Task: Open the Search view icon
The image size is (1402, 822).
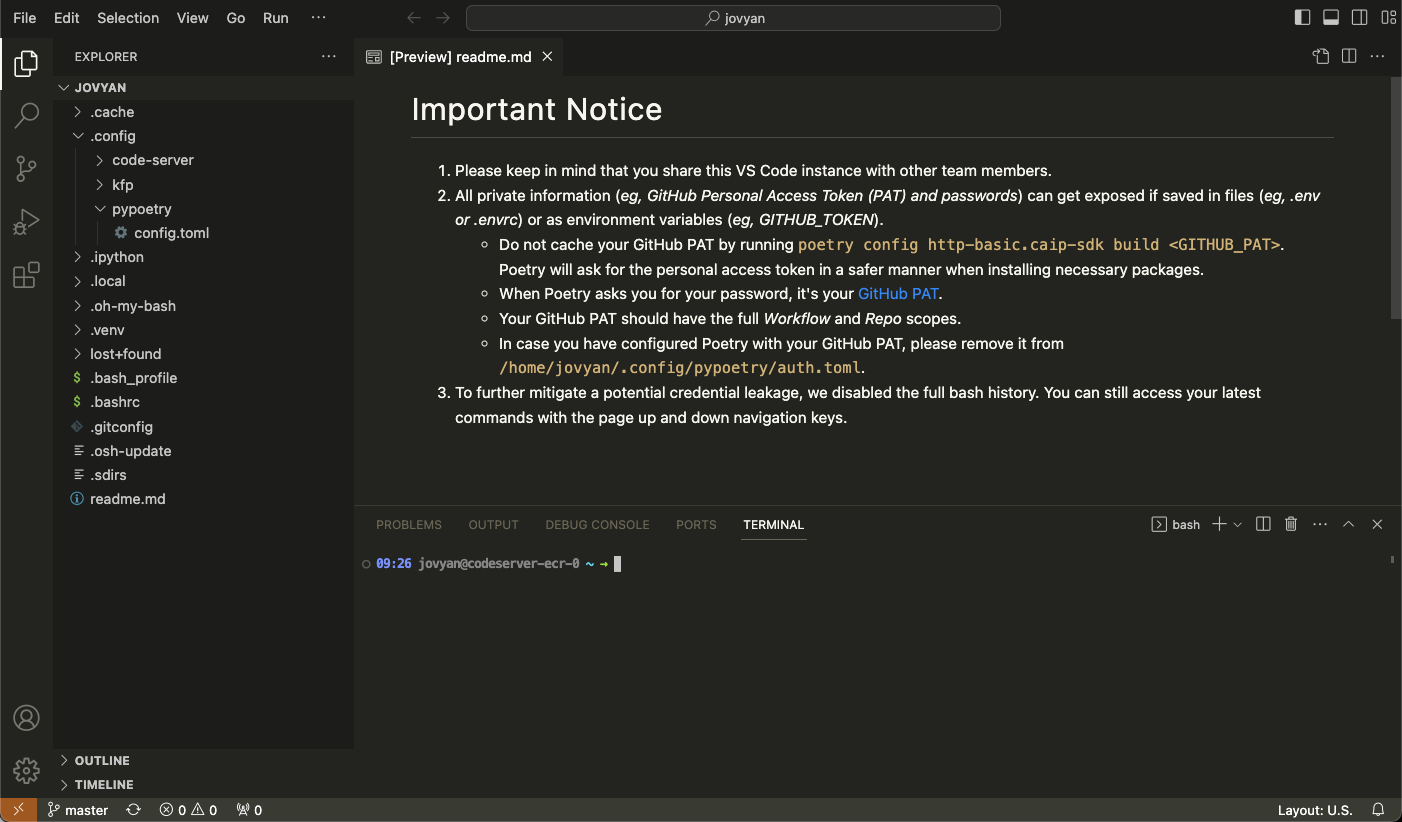Action: click(x=26, y=115)
